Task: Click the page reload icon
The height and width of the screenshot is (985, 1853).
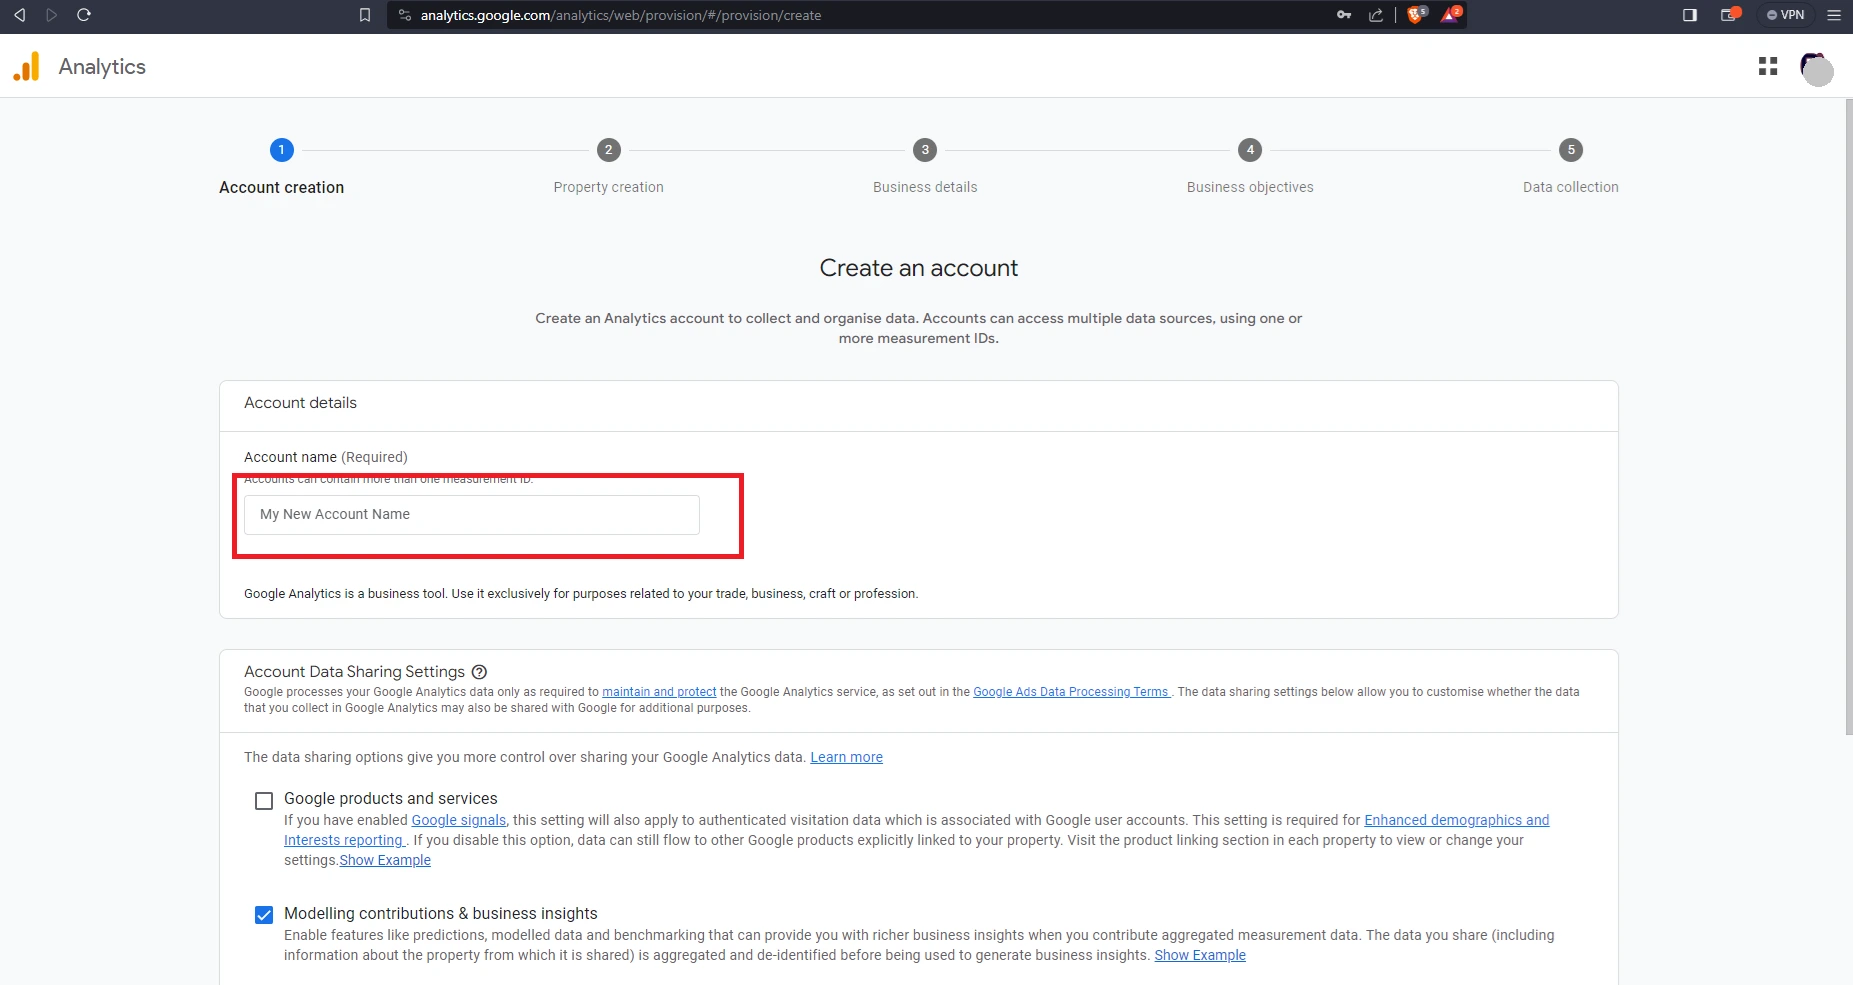Action: [84, 15]
